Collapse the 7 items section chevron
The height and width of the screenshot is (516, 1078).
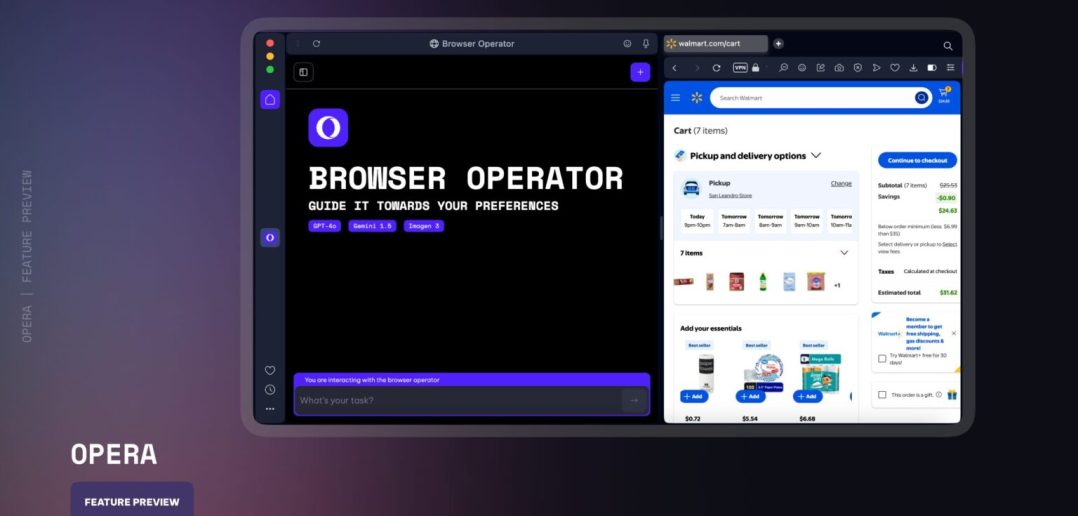844,253
